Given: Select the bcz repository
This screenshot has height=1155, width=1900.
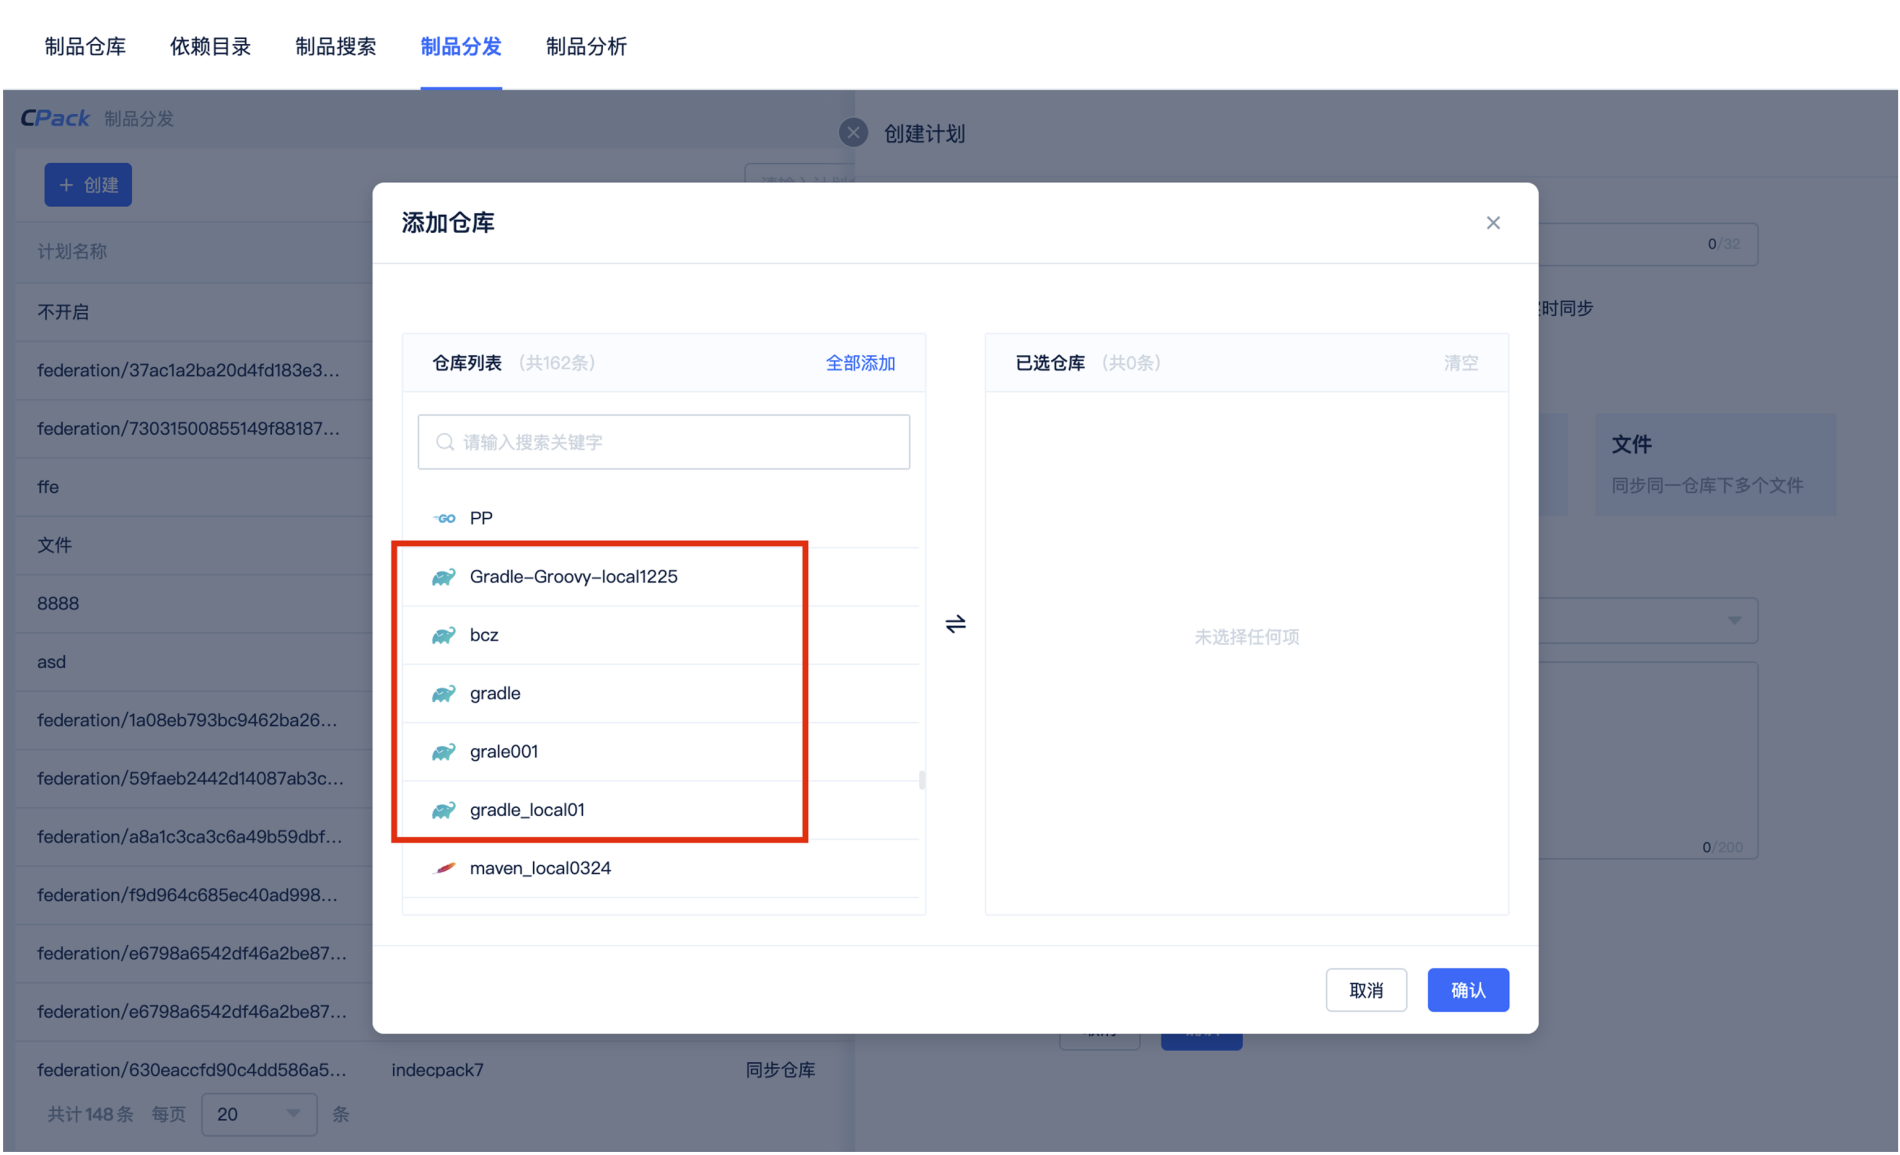Looking at the screenshot, I should tap(661, 635).
